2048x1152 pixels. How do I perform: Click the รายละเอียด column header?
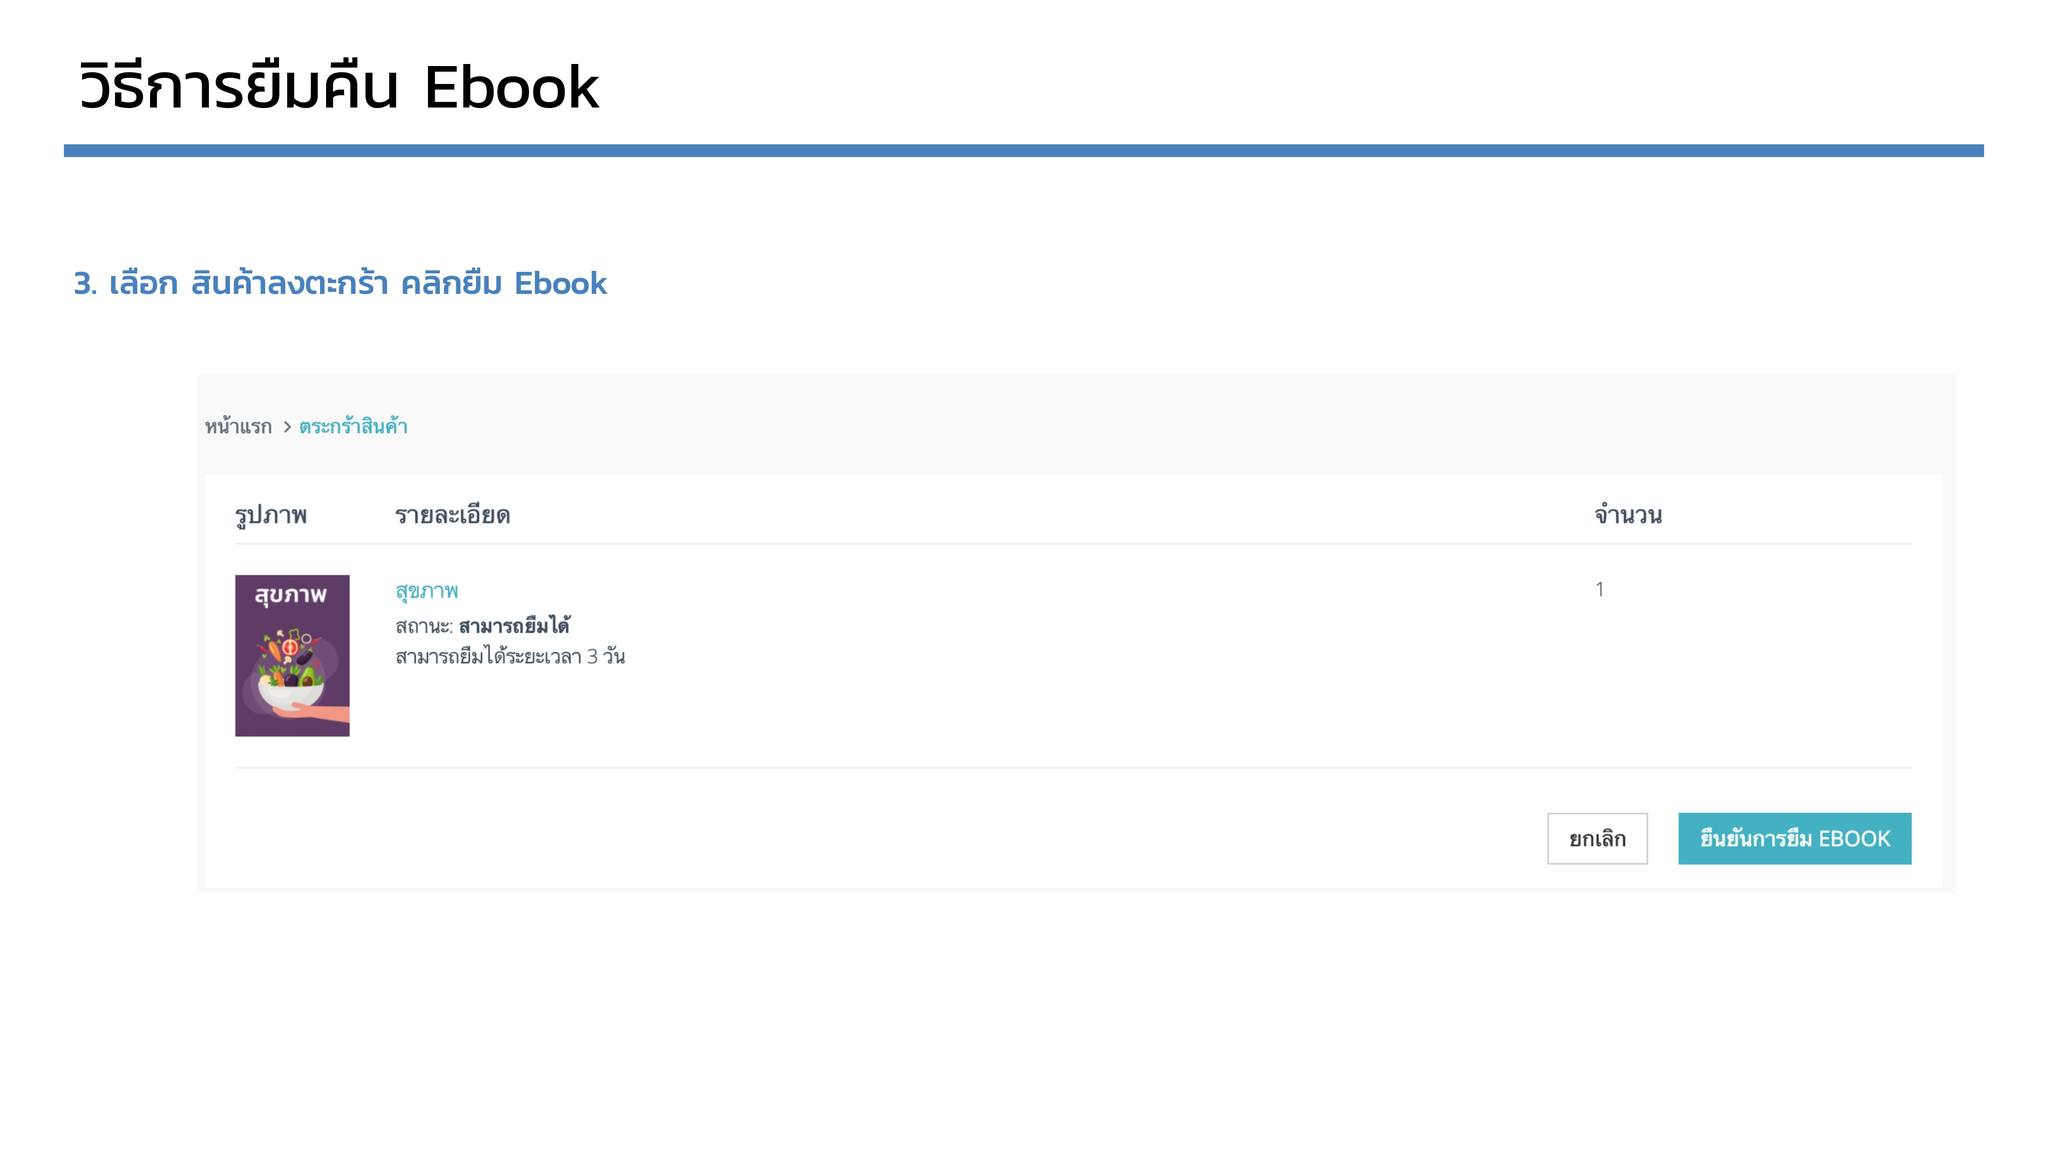tap(452, 515)
